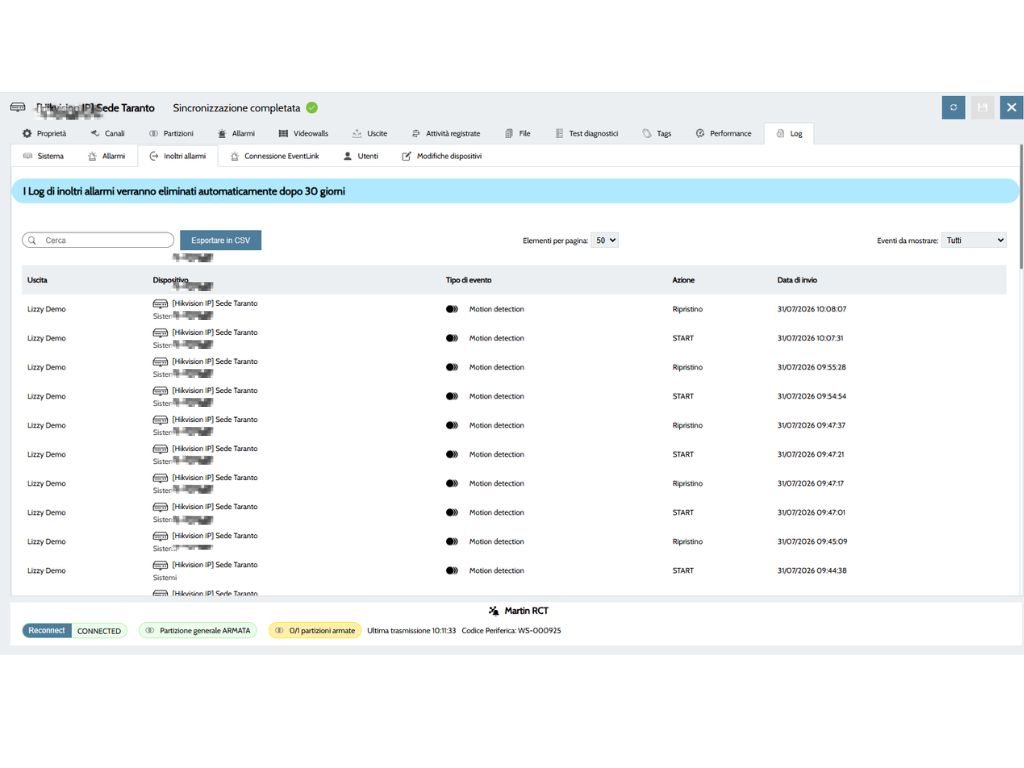Click the Esportare in CSV button
The image size is (1024, 768).
(221, 240)
